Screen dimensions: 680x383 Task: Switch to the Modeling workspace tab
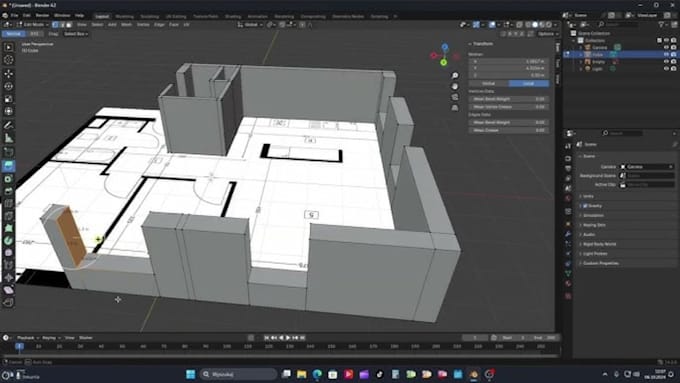(124, 16)
